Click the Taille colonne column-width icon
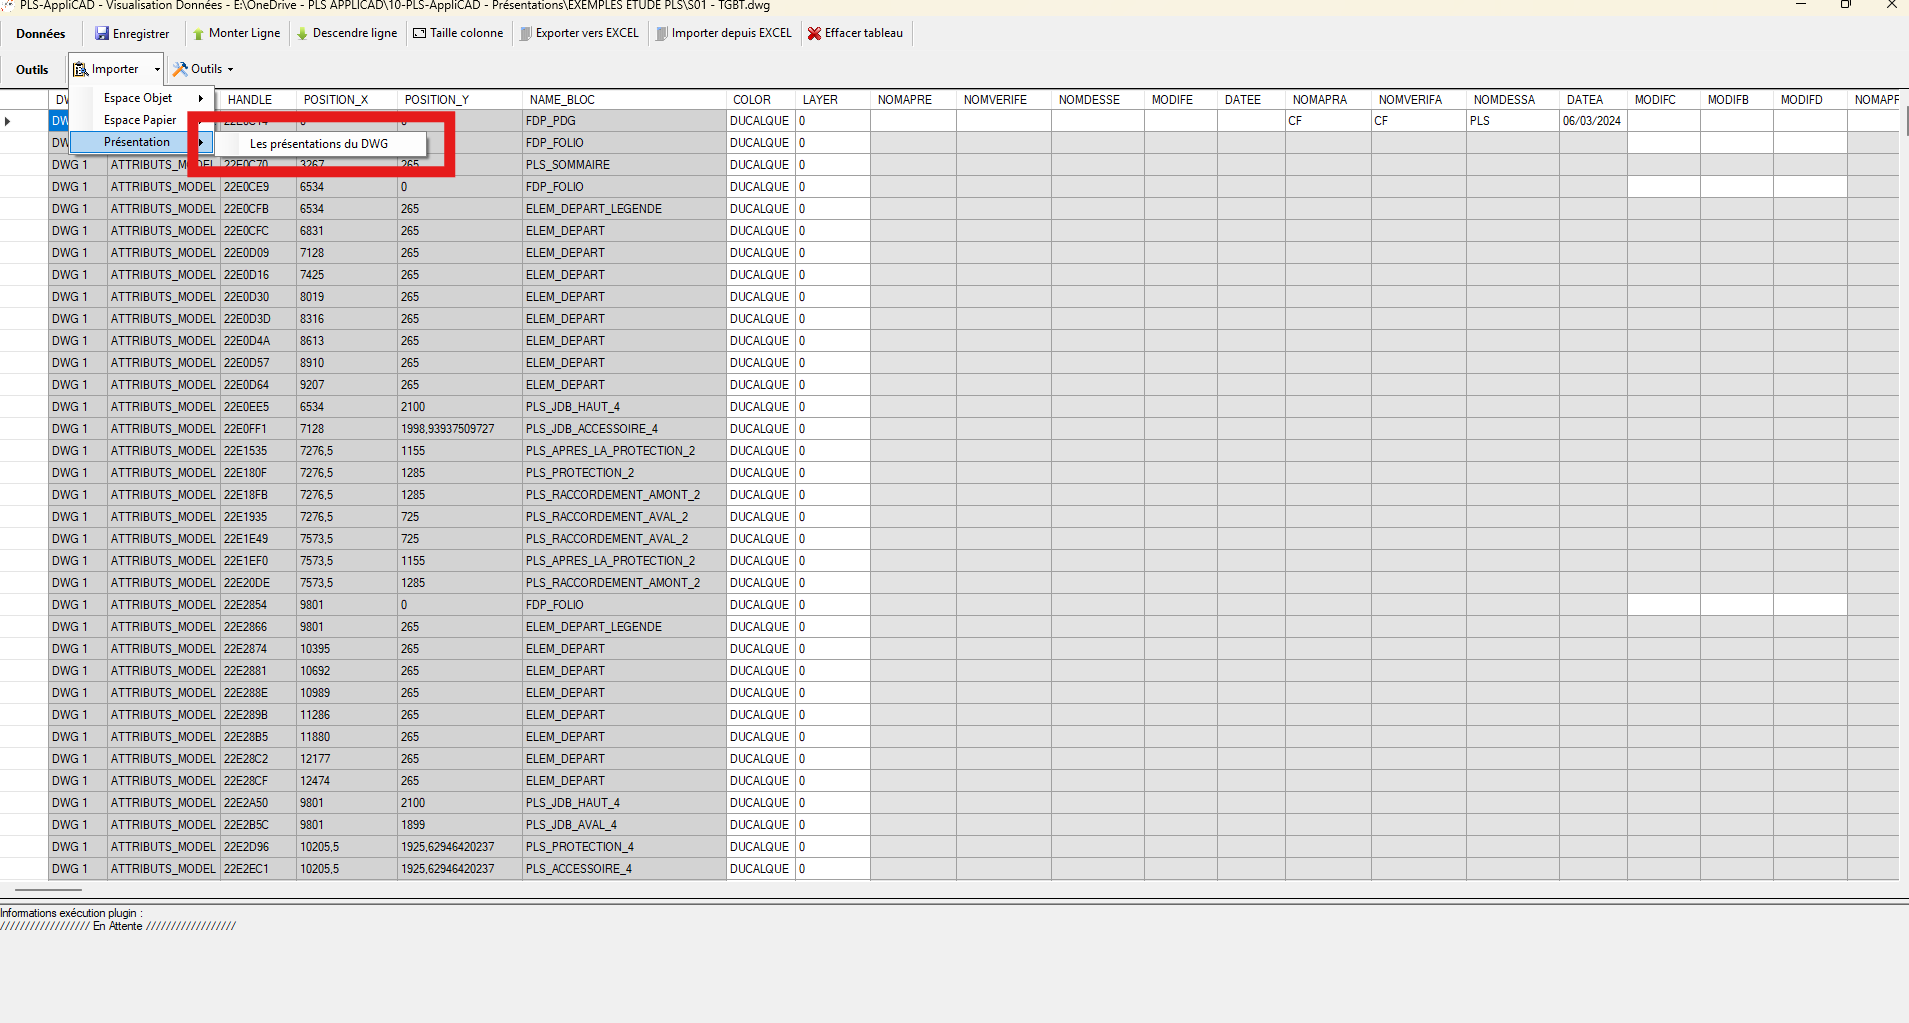Screen dimensions: 1909x1023 [418, 33]
